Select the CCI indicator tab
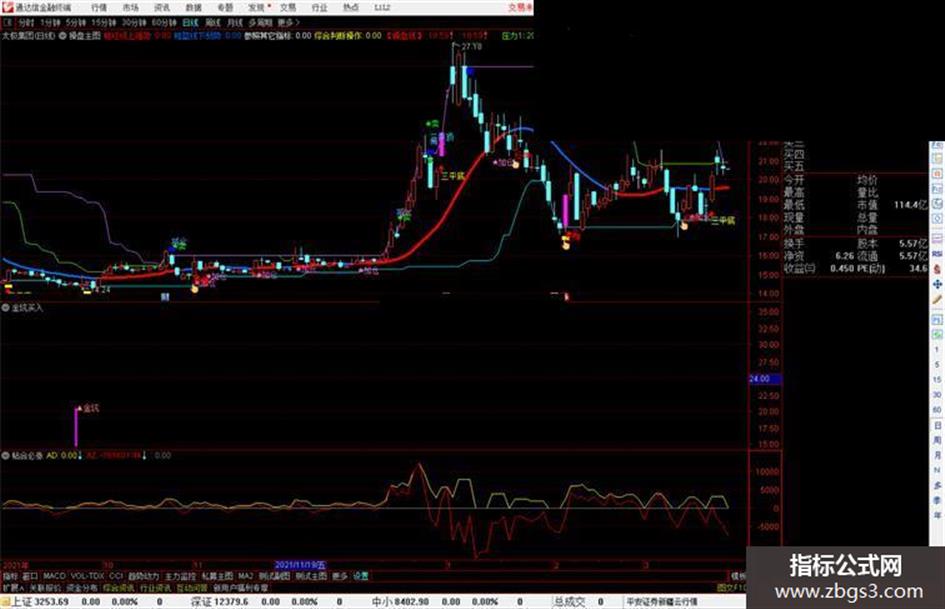The image size is (945, 609). point(116,576)
